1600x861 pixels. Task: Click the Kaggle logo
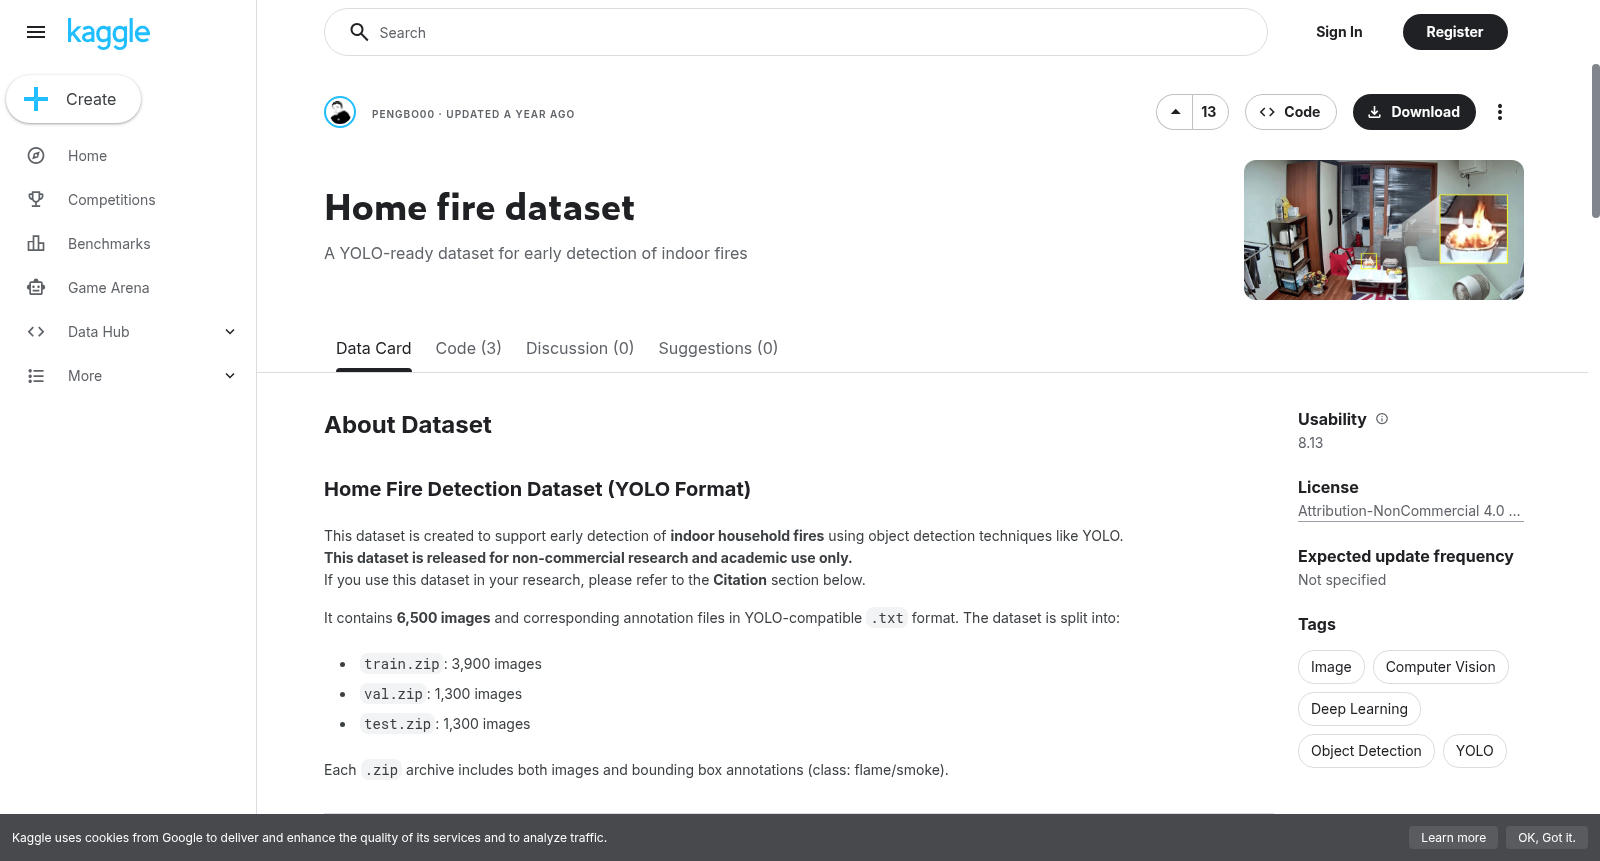(x=108, y=33)
